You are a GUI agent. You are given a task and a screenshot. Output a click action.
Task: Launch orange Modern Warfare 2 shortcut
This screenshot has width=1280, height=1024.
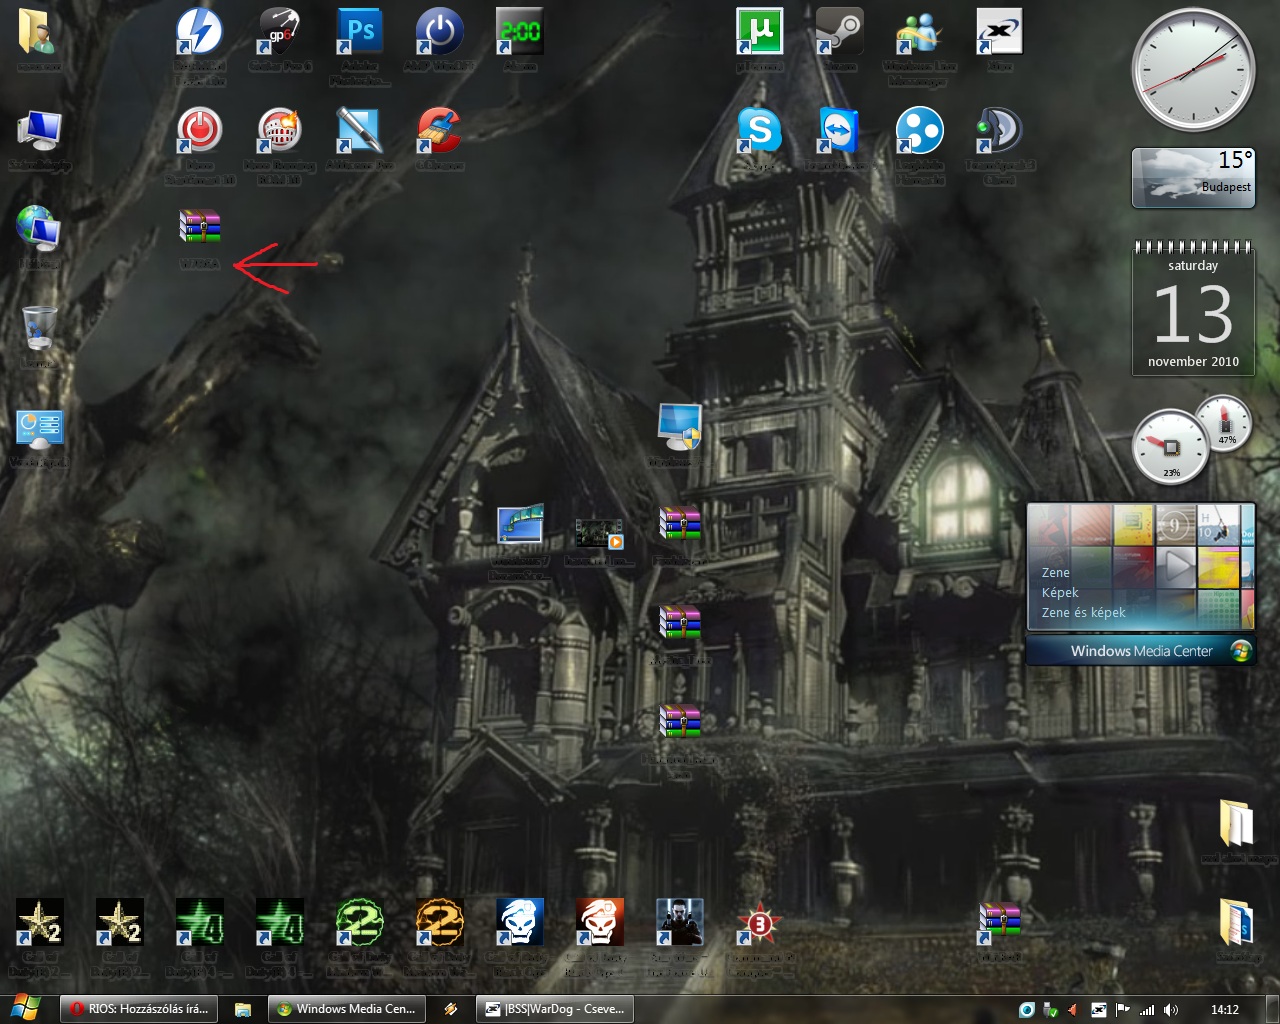439,922
